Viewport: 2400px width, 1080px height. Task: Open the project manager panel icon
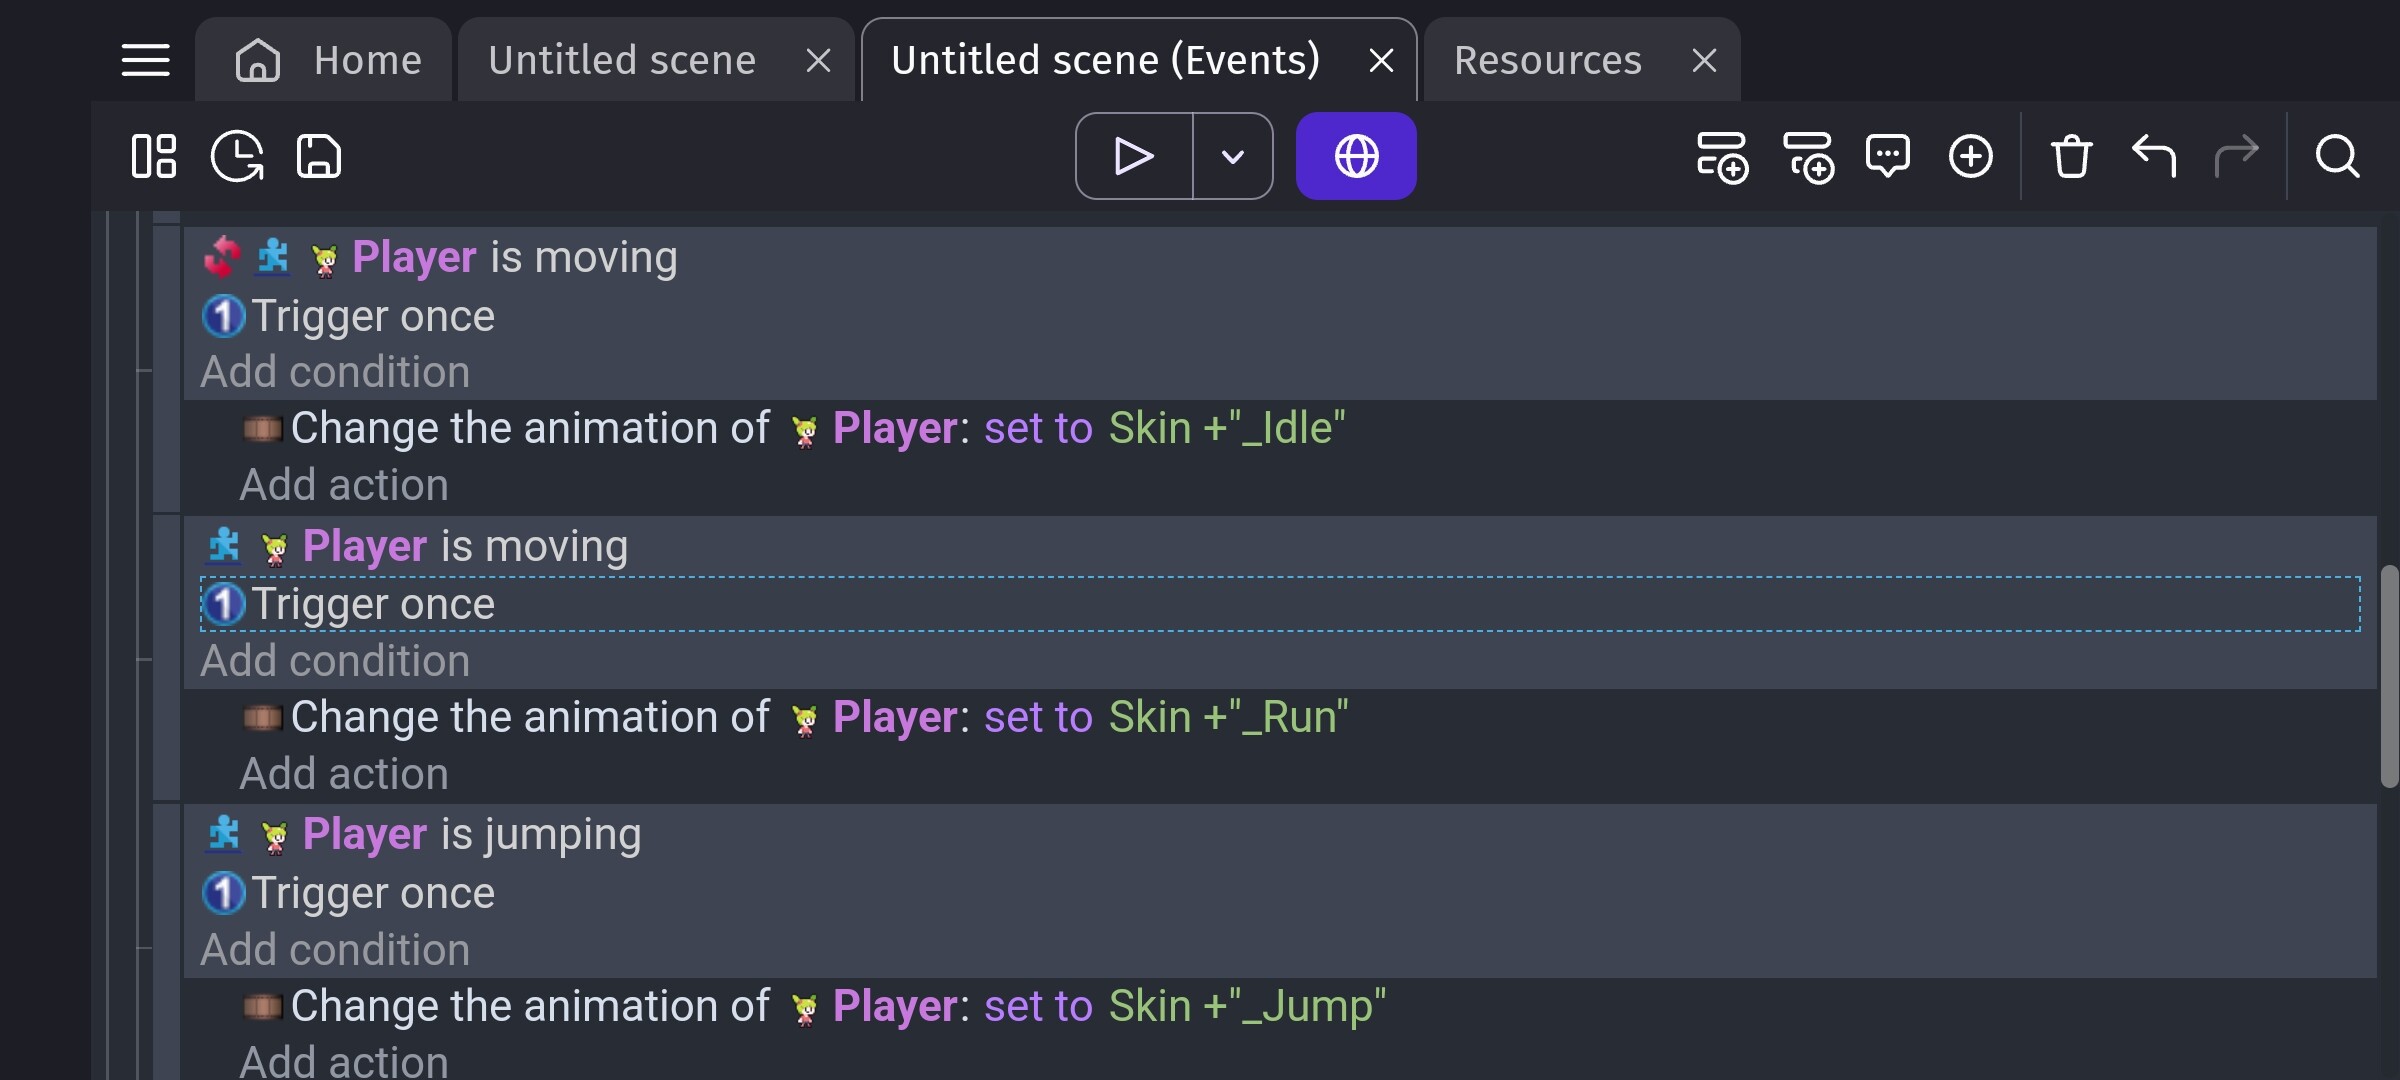(154, 156)
